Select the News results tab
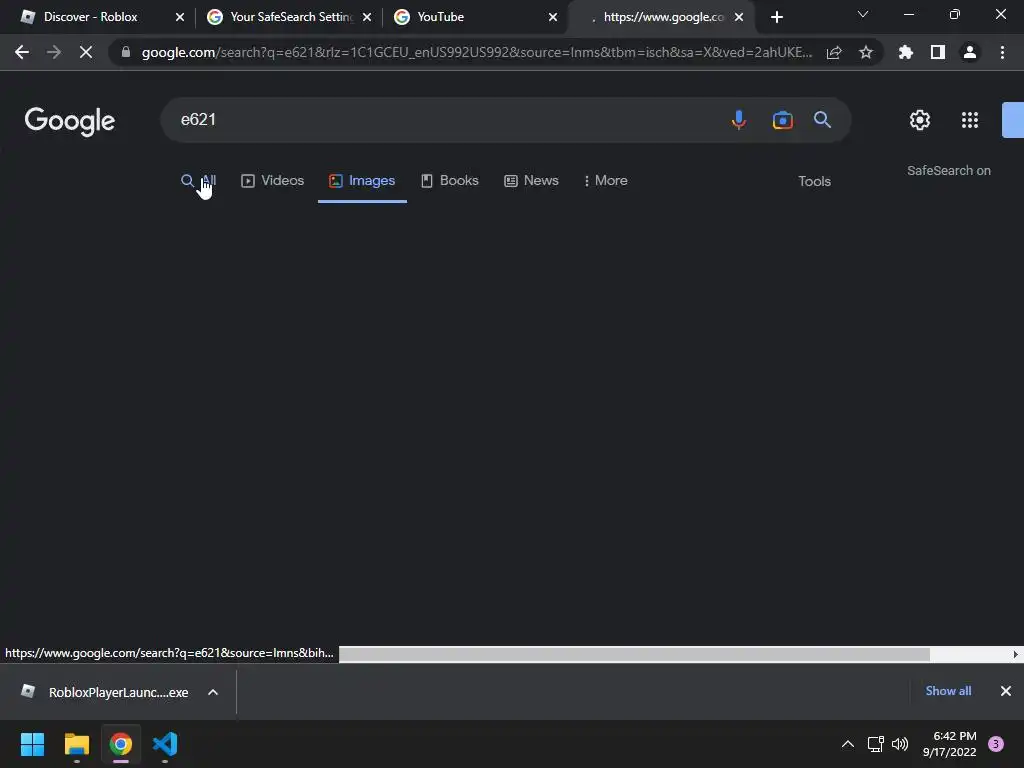 tap(532, 180)
